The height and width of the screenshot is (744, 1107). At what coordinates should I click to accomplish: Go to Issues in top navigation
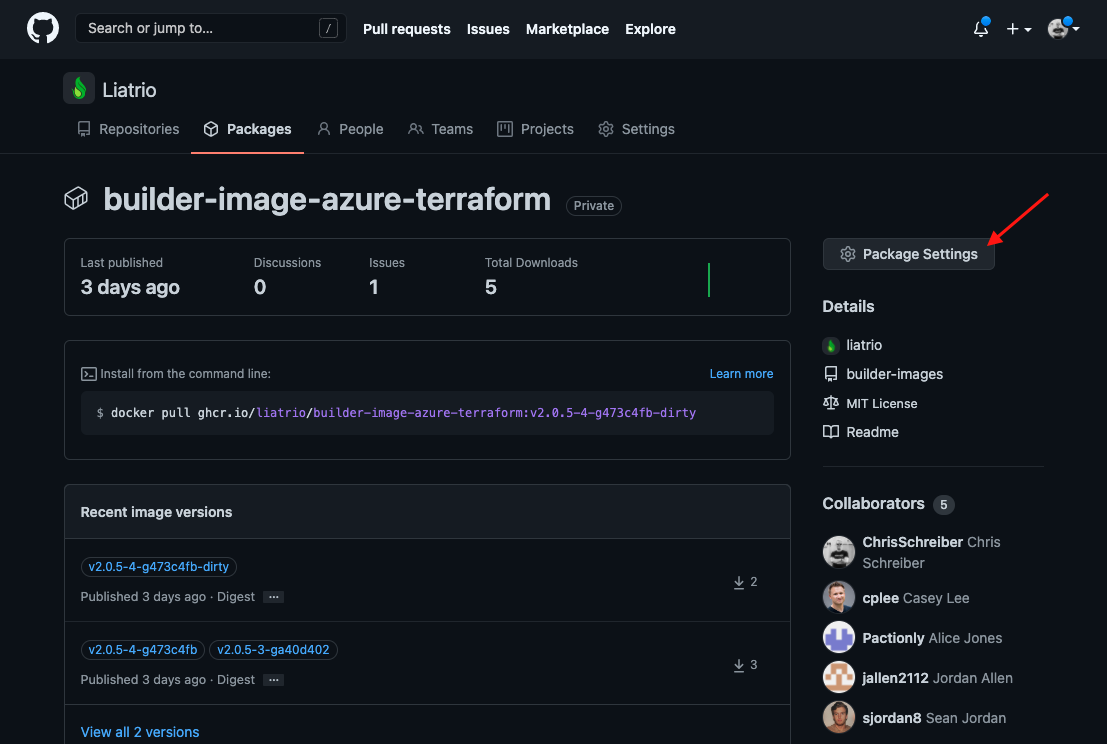click(x=488, y=29)
